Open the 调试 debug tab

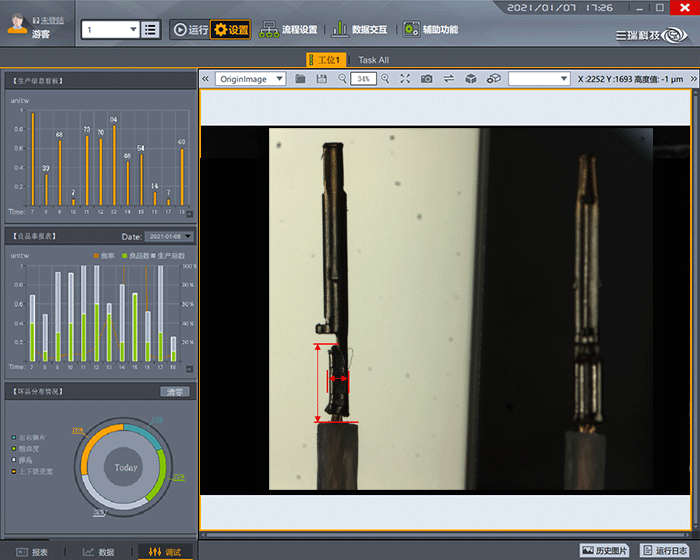point(165,552)
